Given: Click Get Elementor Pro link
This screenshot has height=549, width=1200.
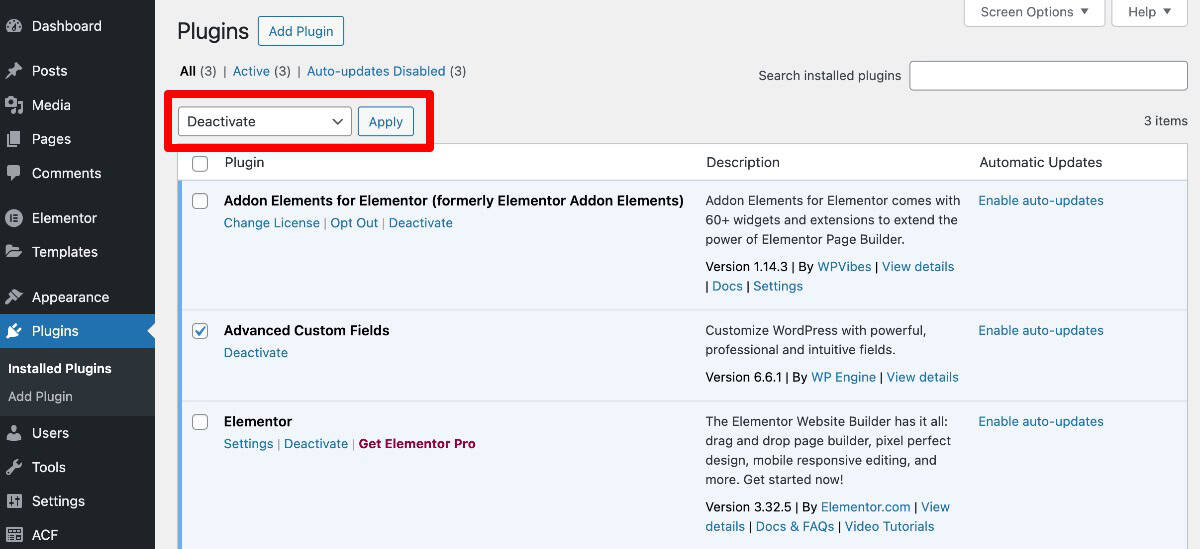Looking at the screenshot, I should pos(417,444).
